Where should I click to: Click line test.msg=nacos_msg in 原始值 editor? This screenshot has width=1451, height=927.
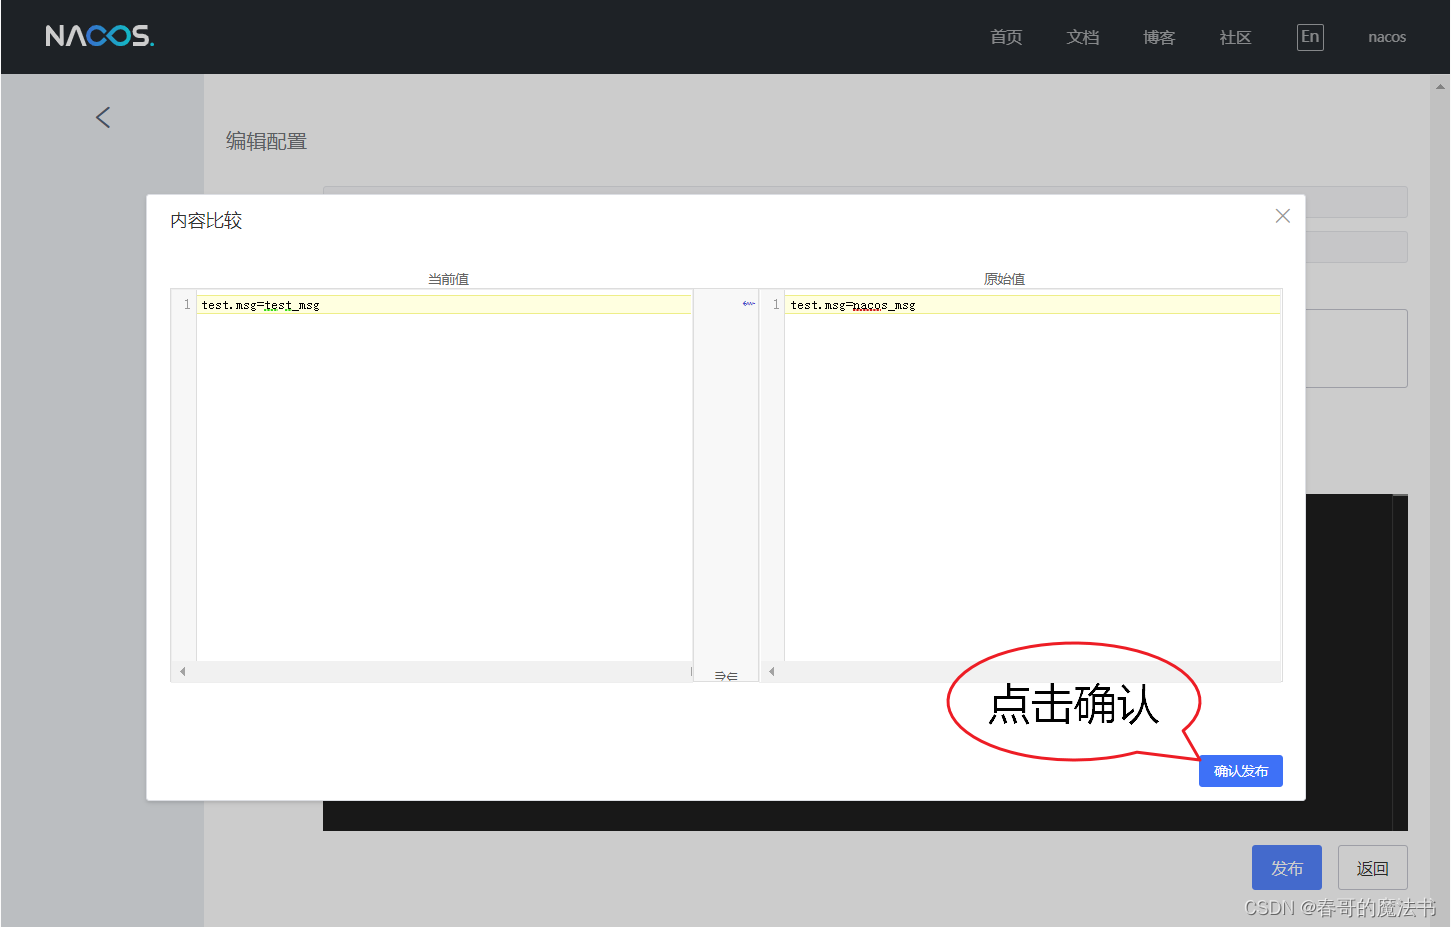(x=1032, y=305)
